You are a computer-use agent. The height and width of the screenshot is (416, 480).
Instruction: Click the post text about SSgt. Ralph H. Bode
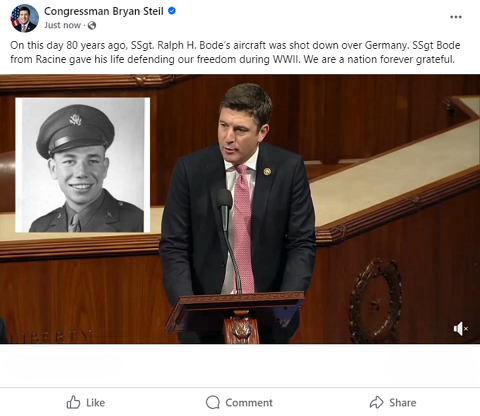tap(235, 52)
